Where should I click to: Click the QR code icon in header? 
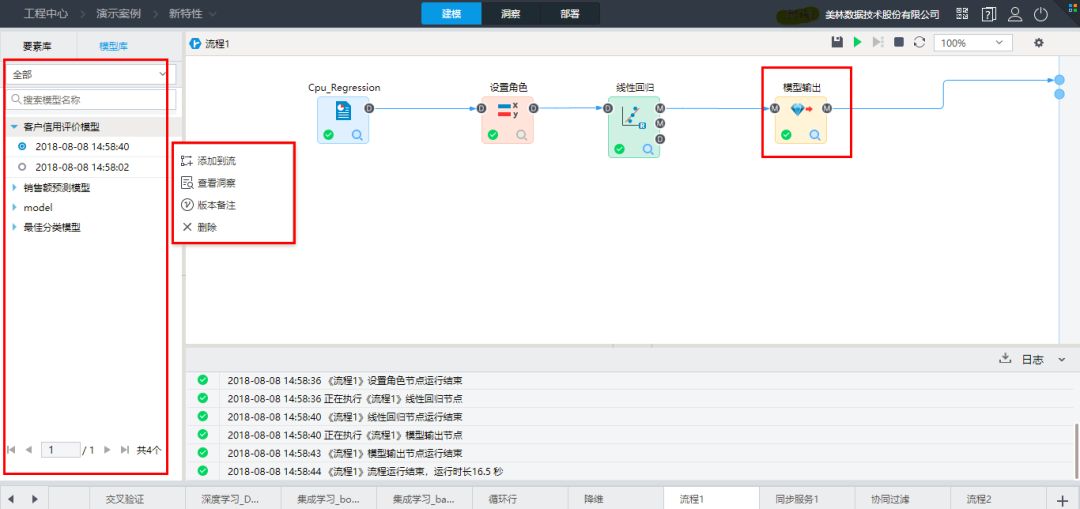pos(962,14)
